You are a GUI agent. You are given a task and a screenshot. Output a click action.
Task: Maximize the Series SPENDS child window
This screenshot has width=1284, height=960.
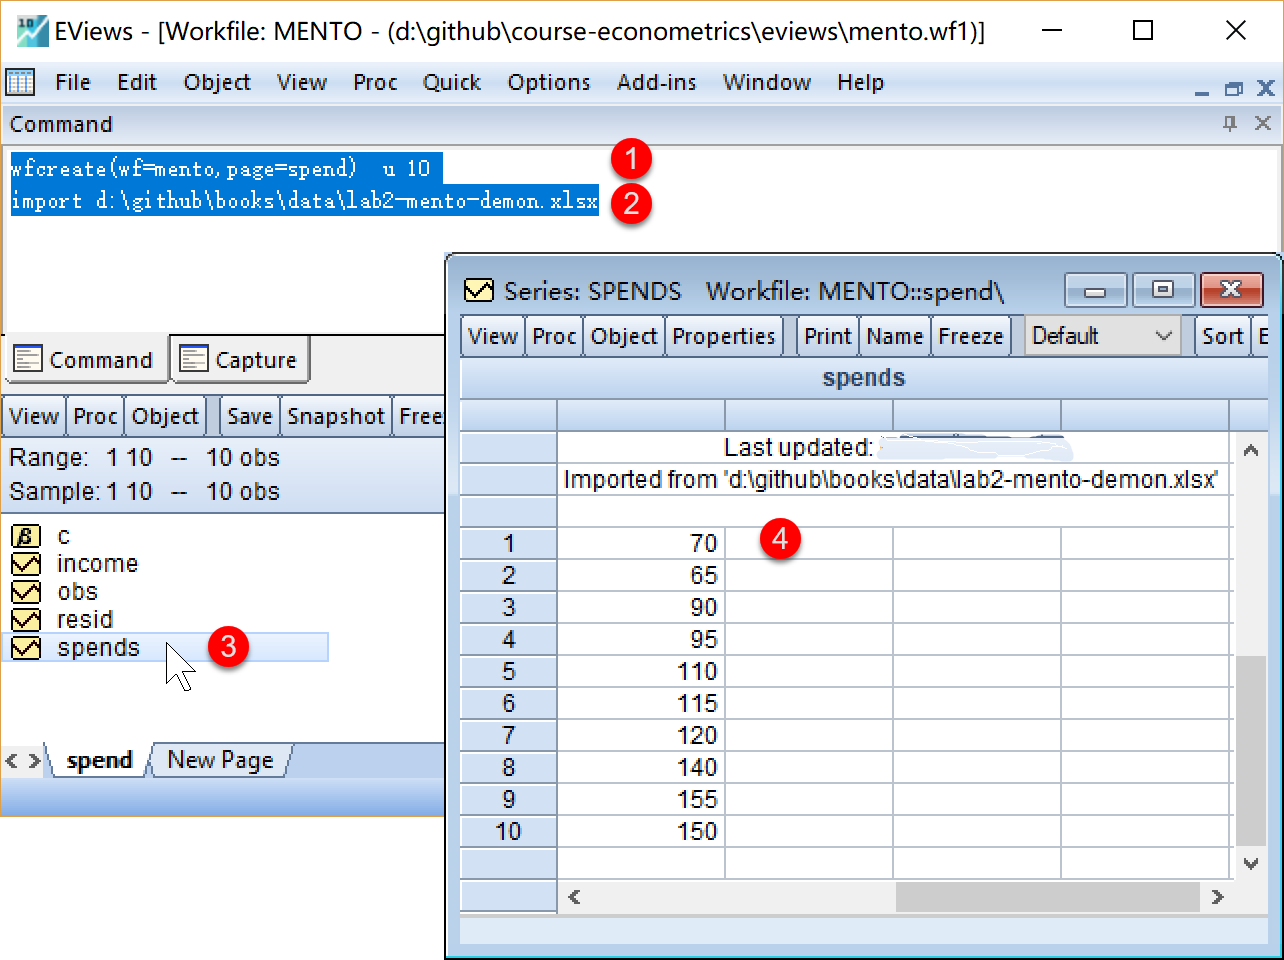tap(1162, 290)
